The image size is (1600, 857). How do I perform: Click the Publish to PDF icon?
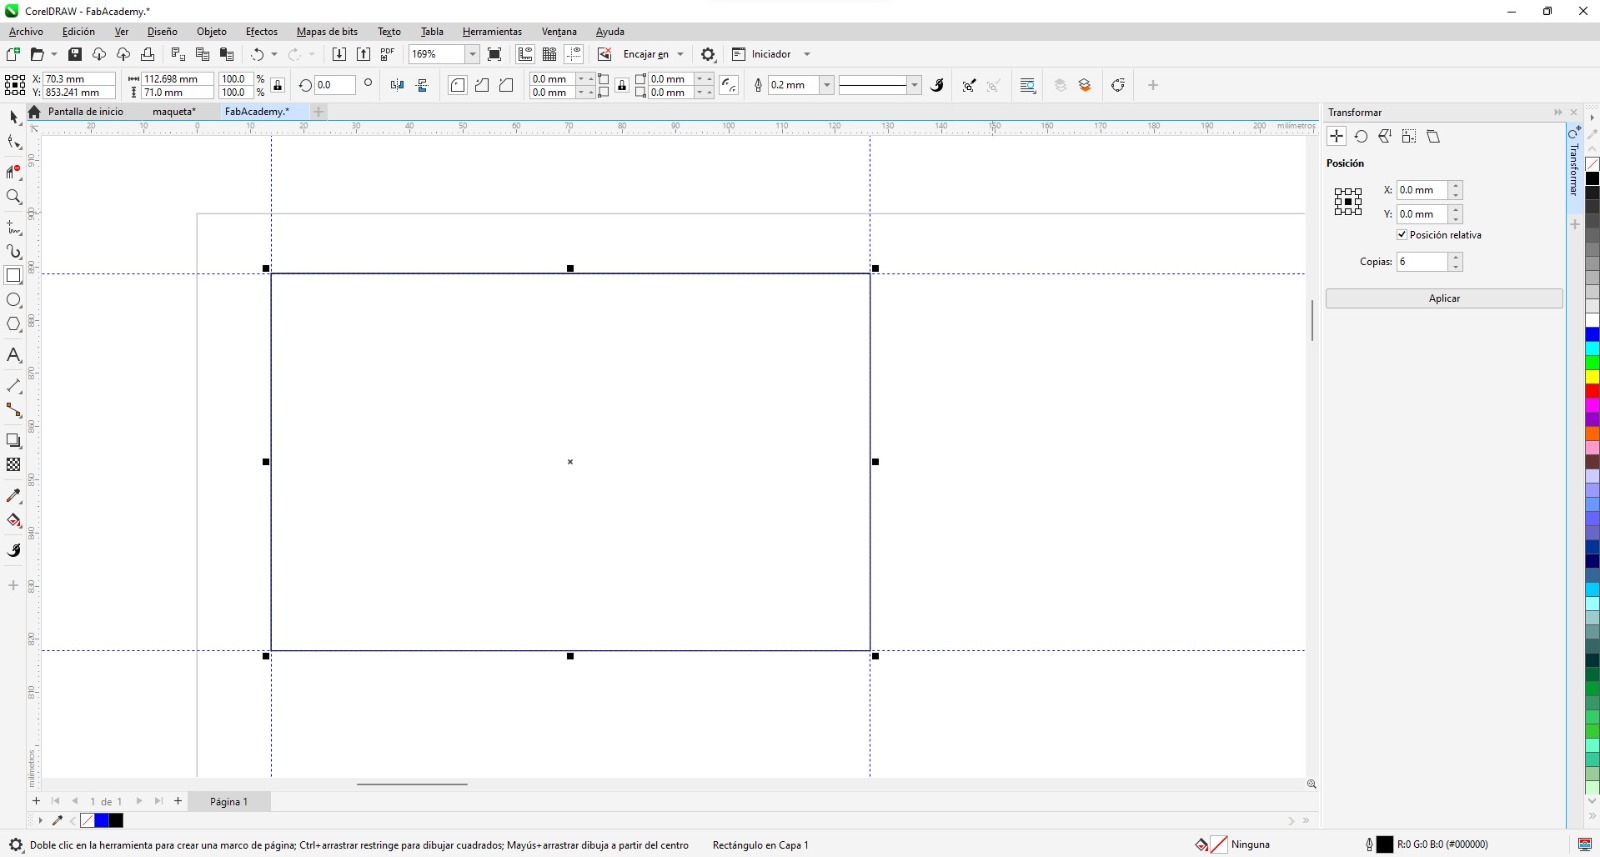(x=387, y=54)
